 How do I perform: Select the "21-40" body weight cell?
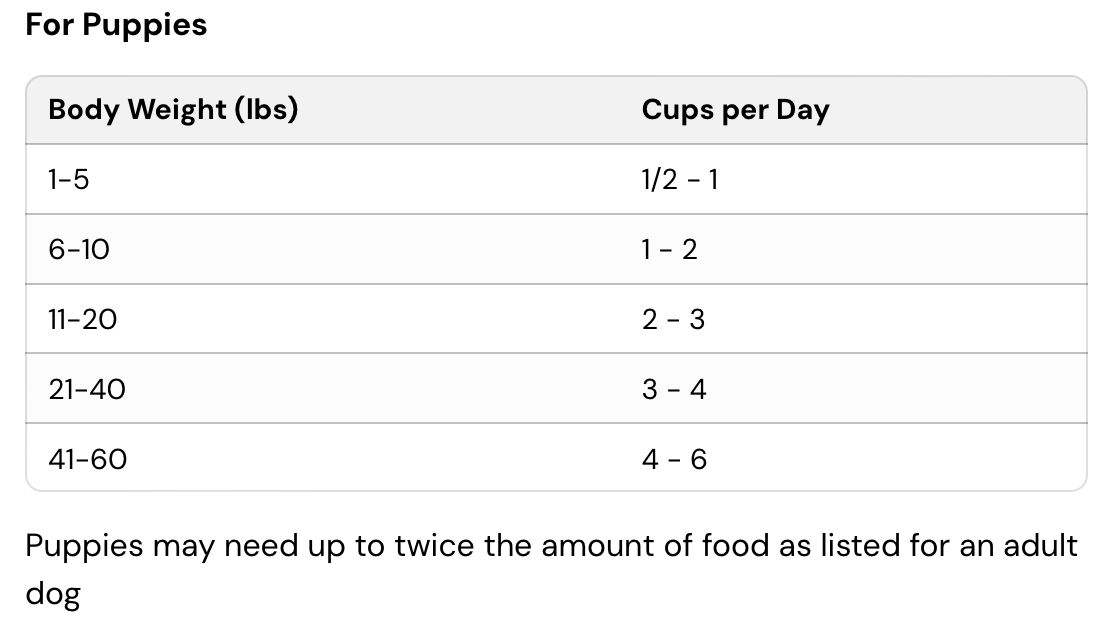(x=87, y=389)
